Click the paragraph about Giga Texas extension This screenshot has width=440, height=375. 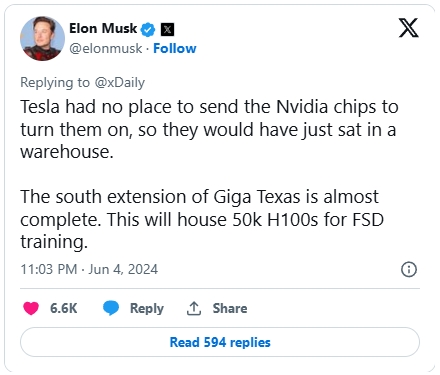[x=202, y=219]
